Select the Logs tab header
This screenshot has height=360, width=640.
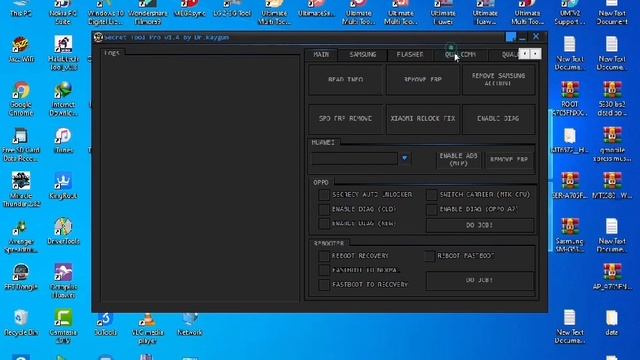click(x=112, y=53)
